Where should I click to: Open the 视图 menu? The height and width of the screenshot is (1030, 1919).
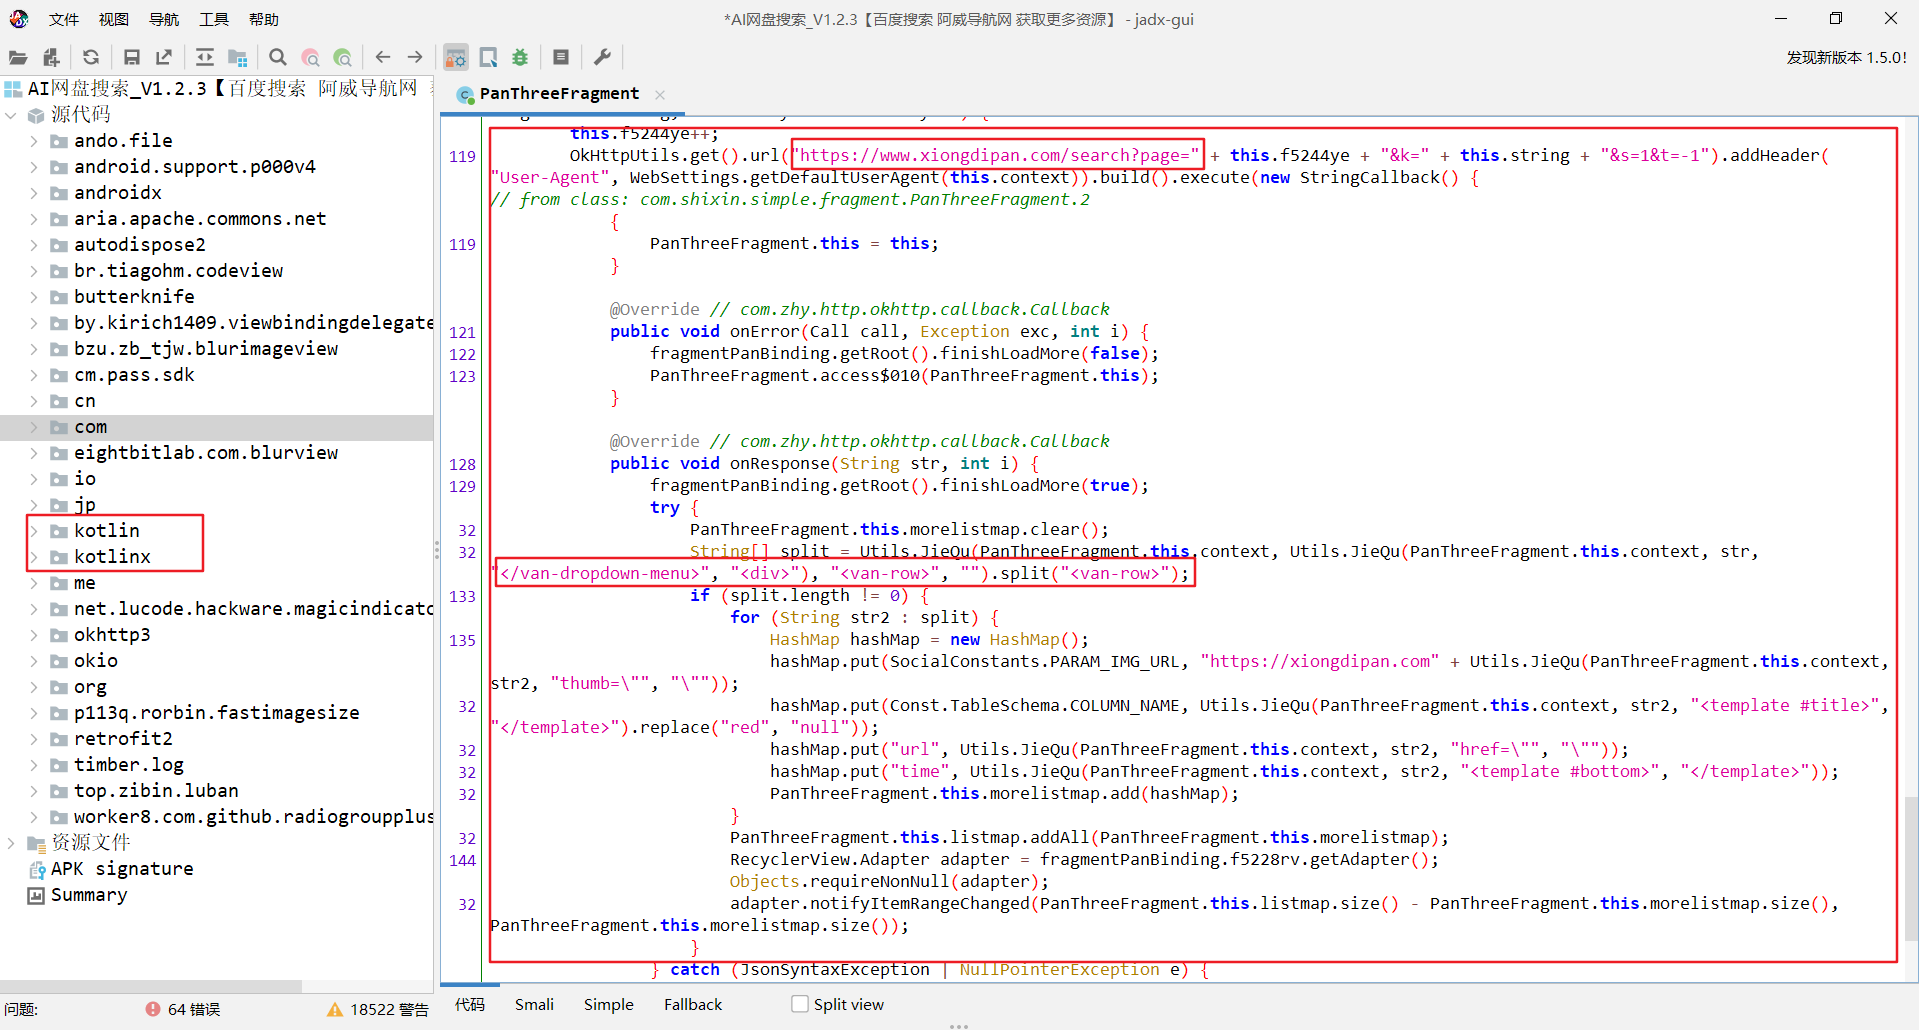tap(113, 19)
